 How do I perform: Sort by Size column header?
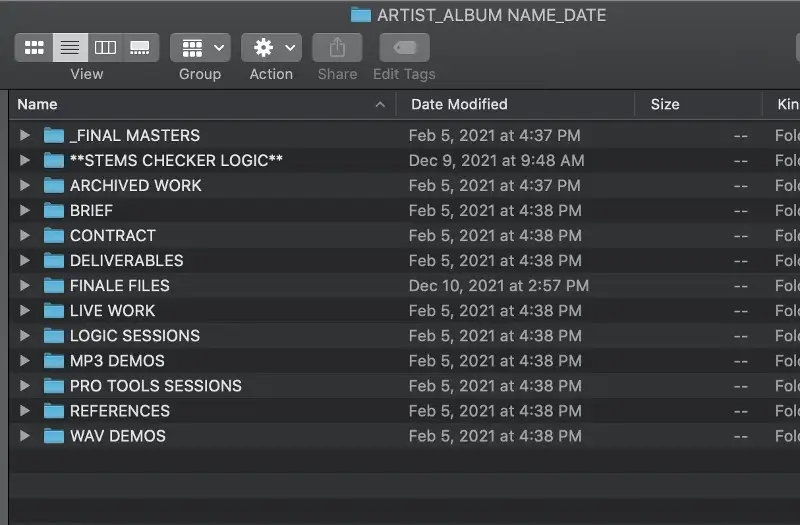tap(665, 104)
